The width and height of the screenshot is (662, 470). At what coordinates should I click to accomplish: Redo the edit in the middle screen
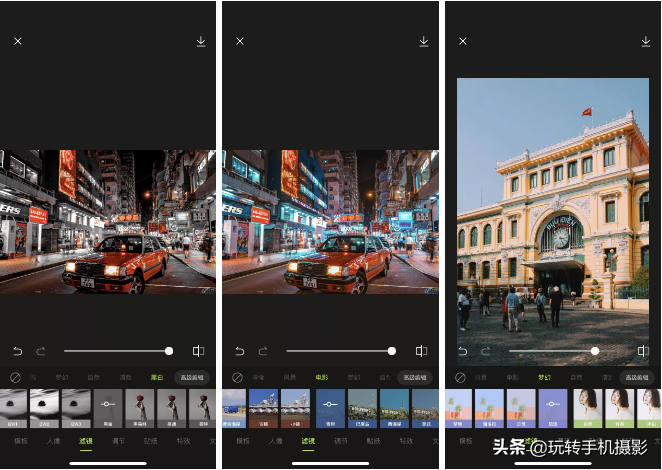tap(263, 351)
